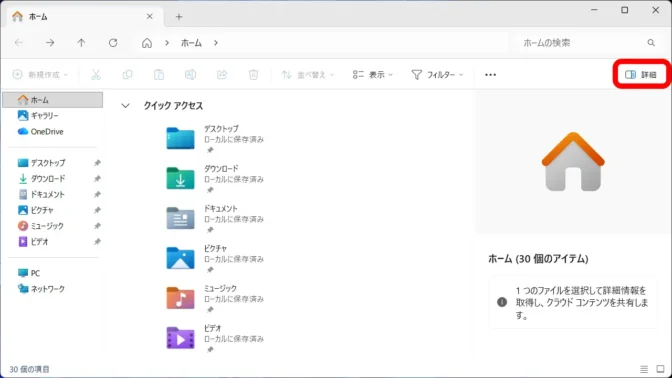Go back with the left arrow

[18, 42]
